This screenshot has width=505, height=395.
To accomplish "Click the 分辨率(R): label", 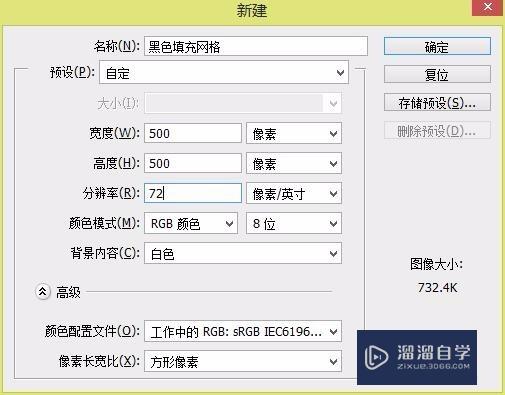I will coord(111,193).
